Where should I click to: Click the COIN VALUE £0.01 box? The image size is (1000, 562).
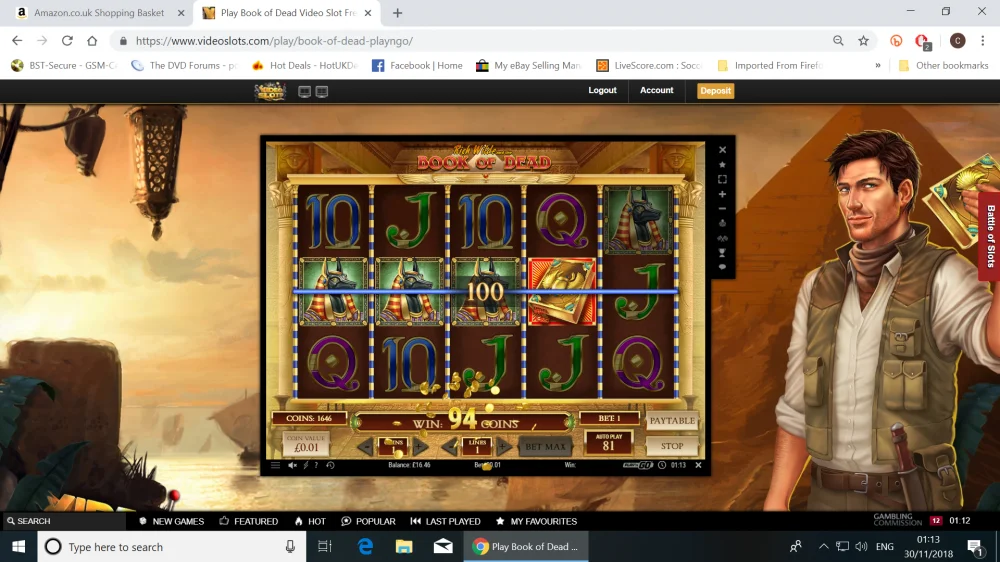(x=306, y=443)
